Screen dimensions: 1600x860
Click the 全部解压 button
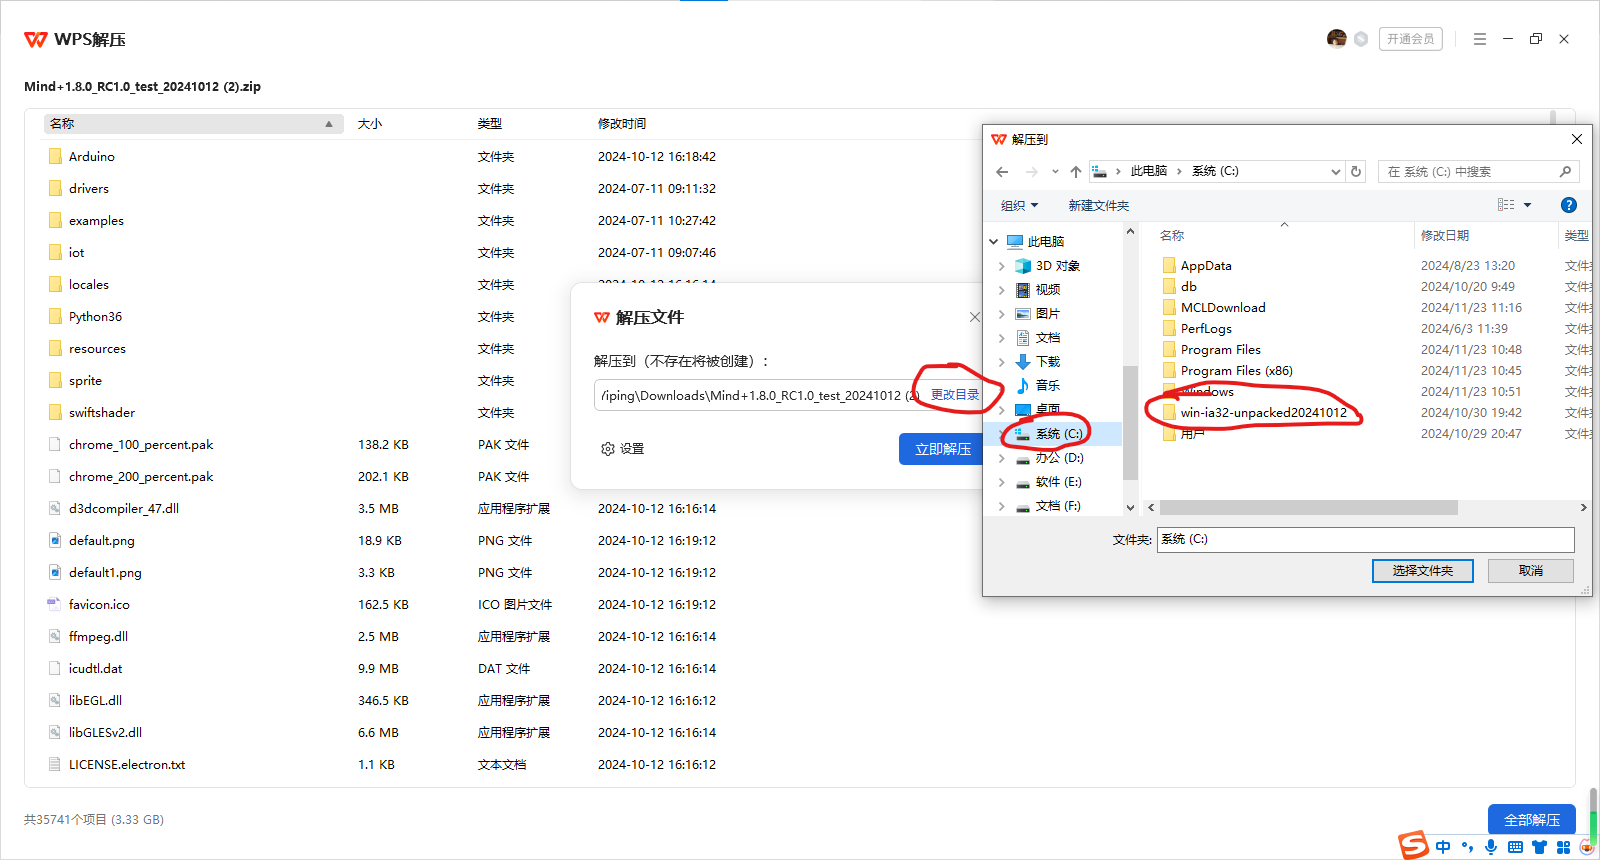point(1532,820)
